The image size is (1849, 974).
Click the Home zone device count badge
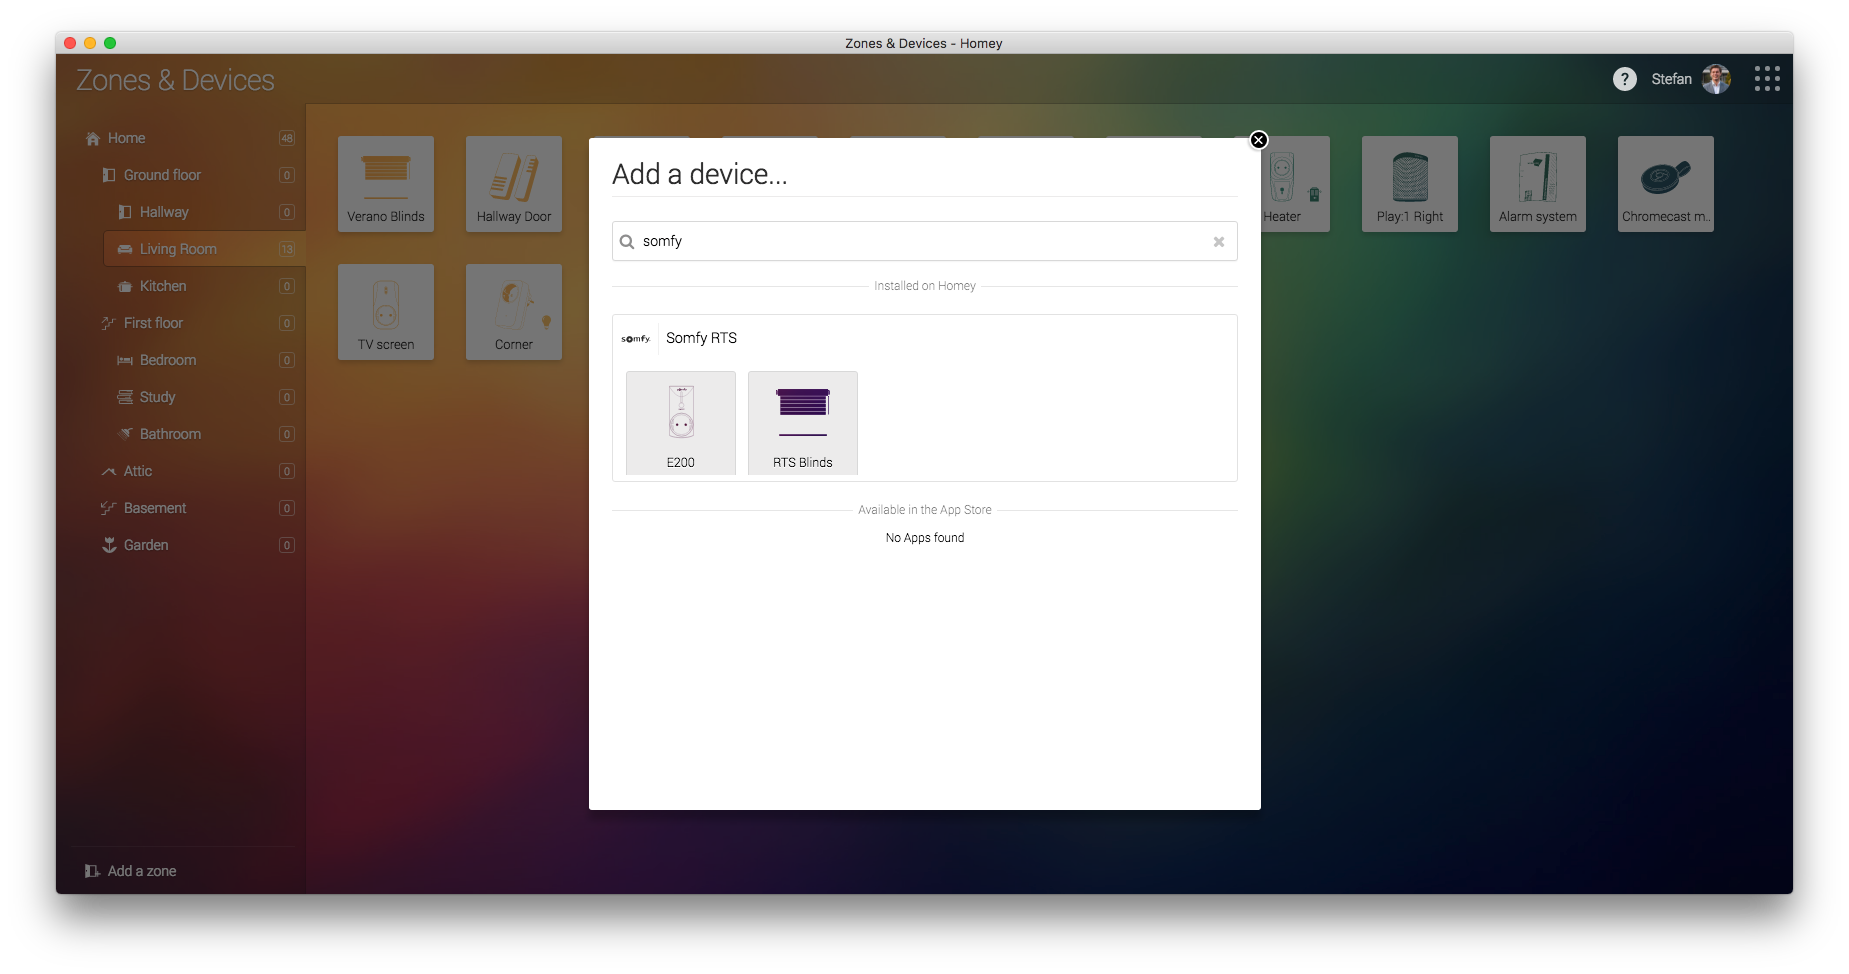point(287,138)
